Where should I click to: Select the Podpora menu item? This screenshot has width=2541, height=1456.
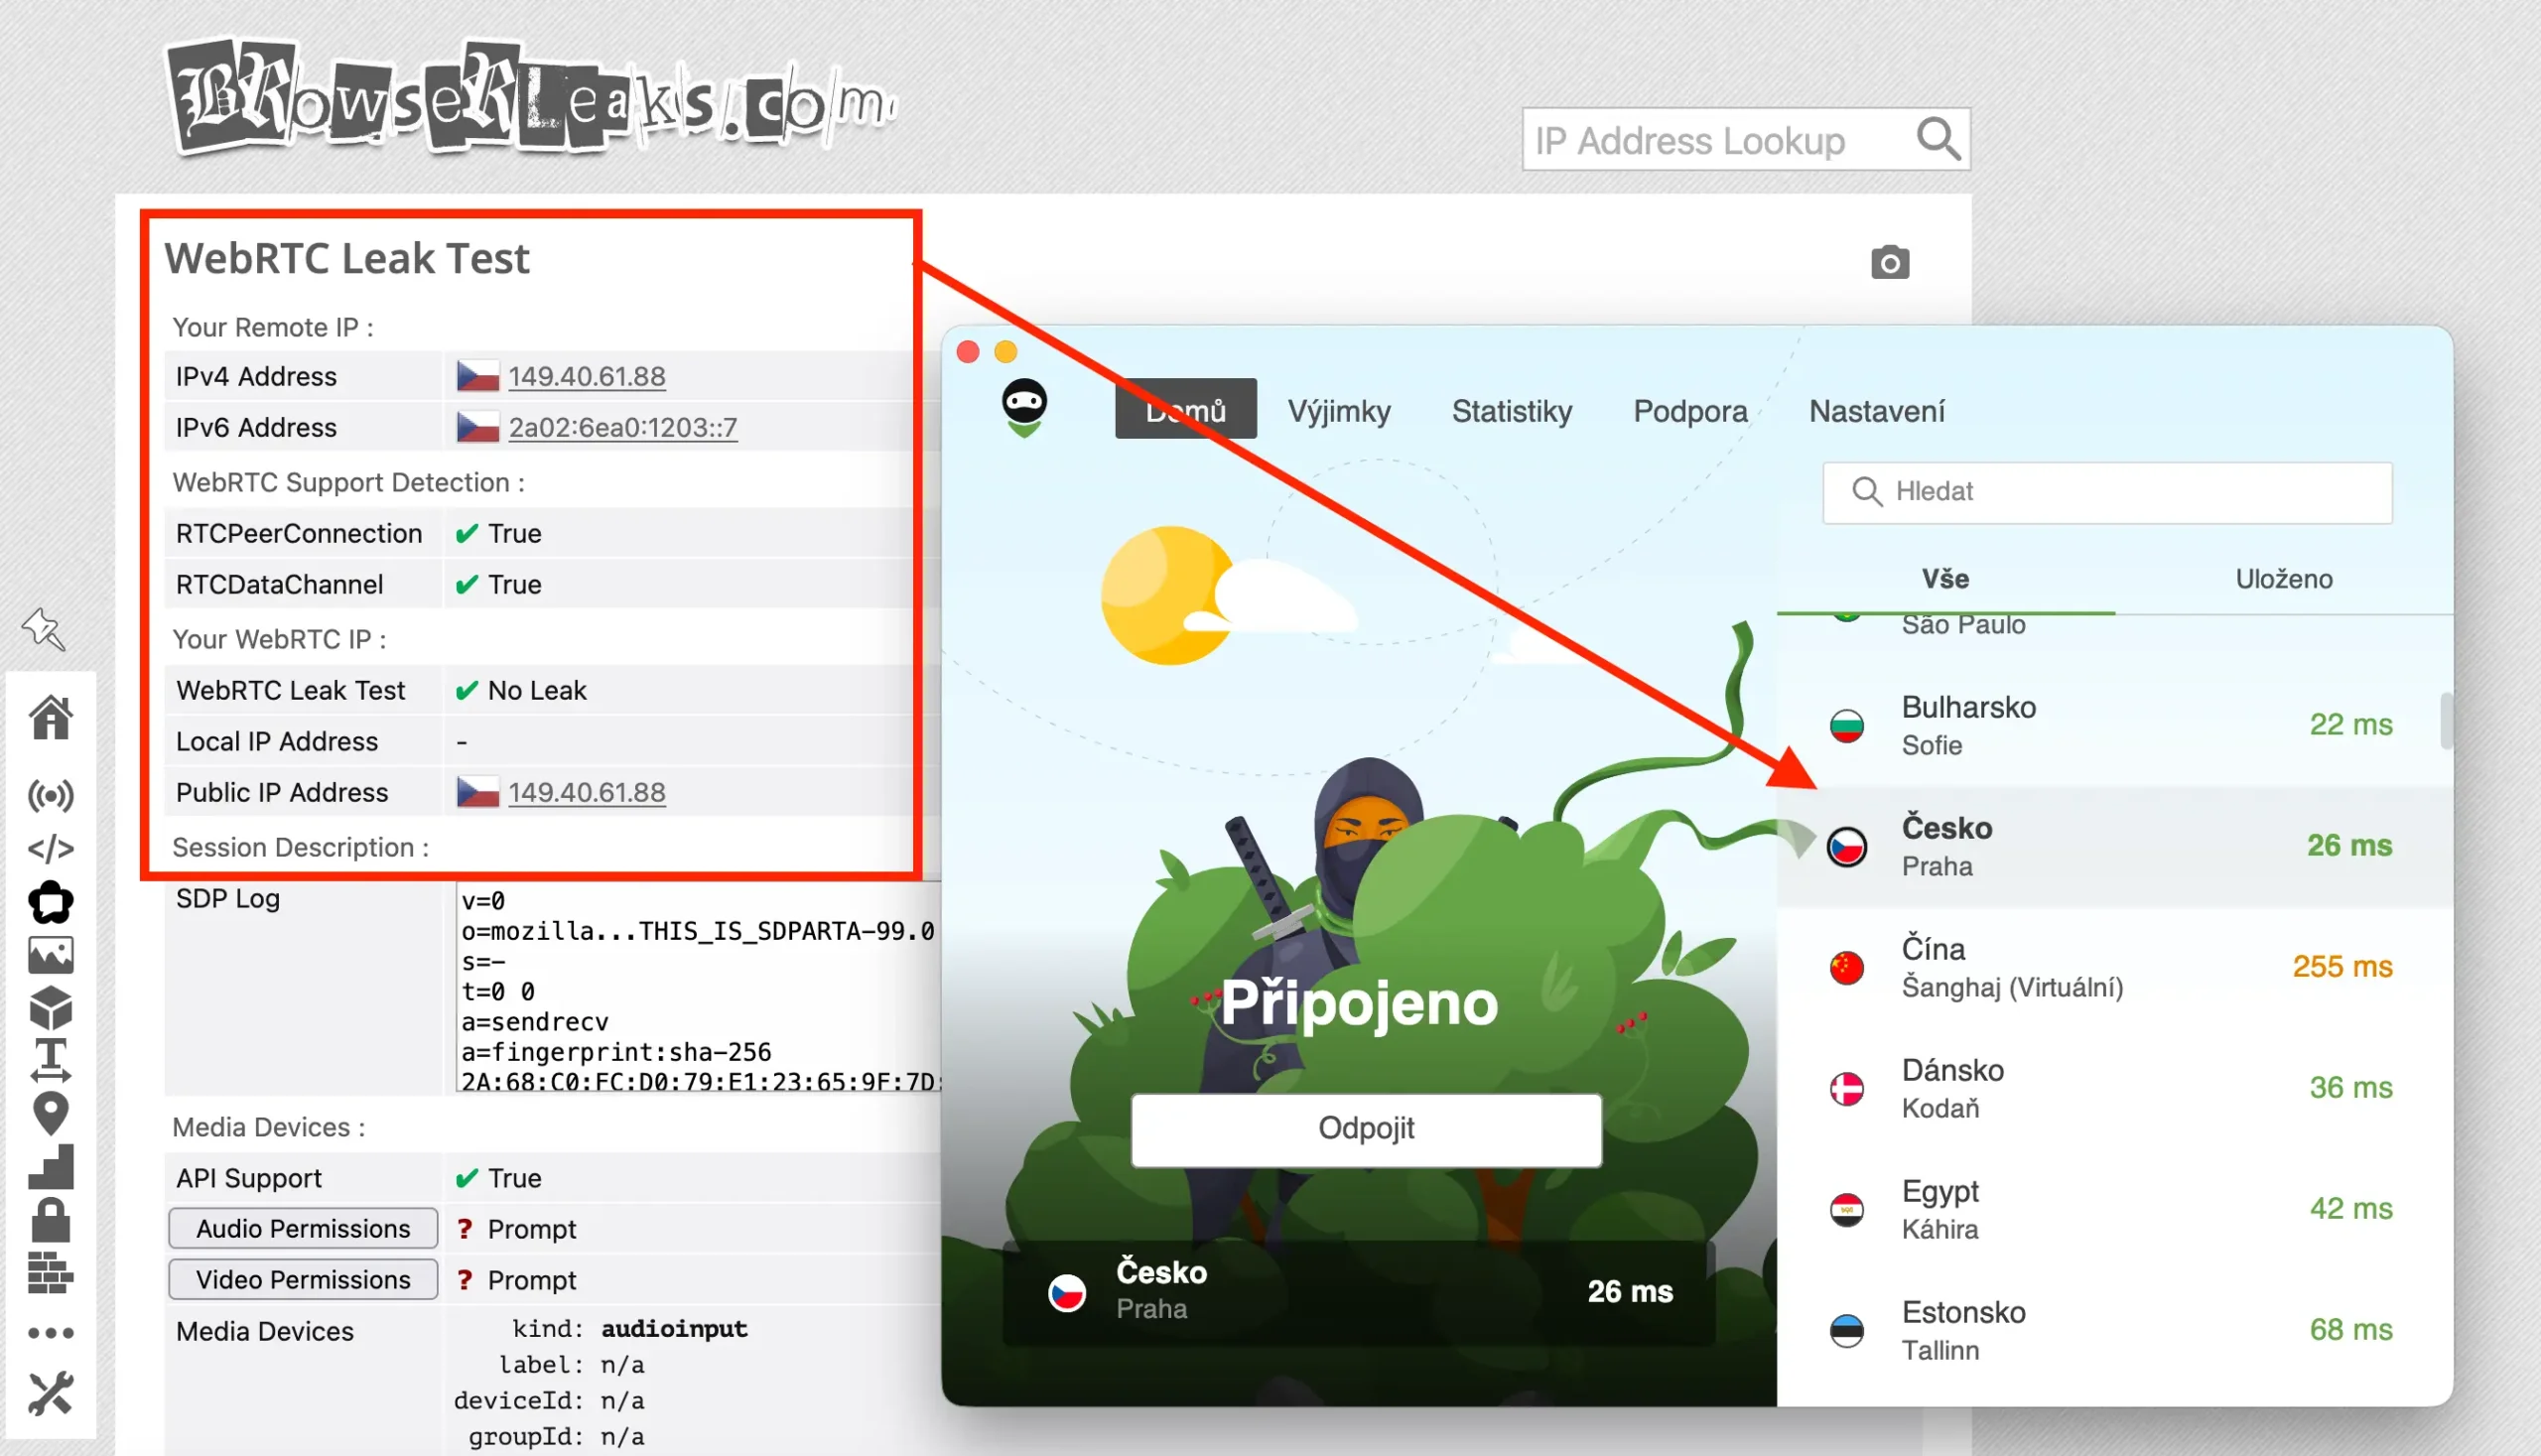tap(1689, 411)
